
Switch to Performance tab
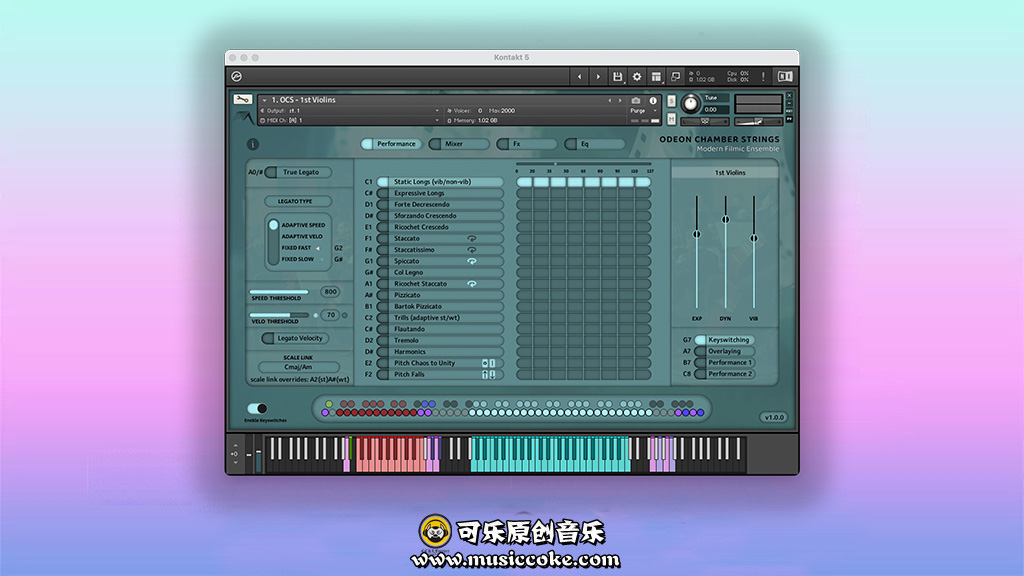point(391,144)
